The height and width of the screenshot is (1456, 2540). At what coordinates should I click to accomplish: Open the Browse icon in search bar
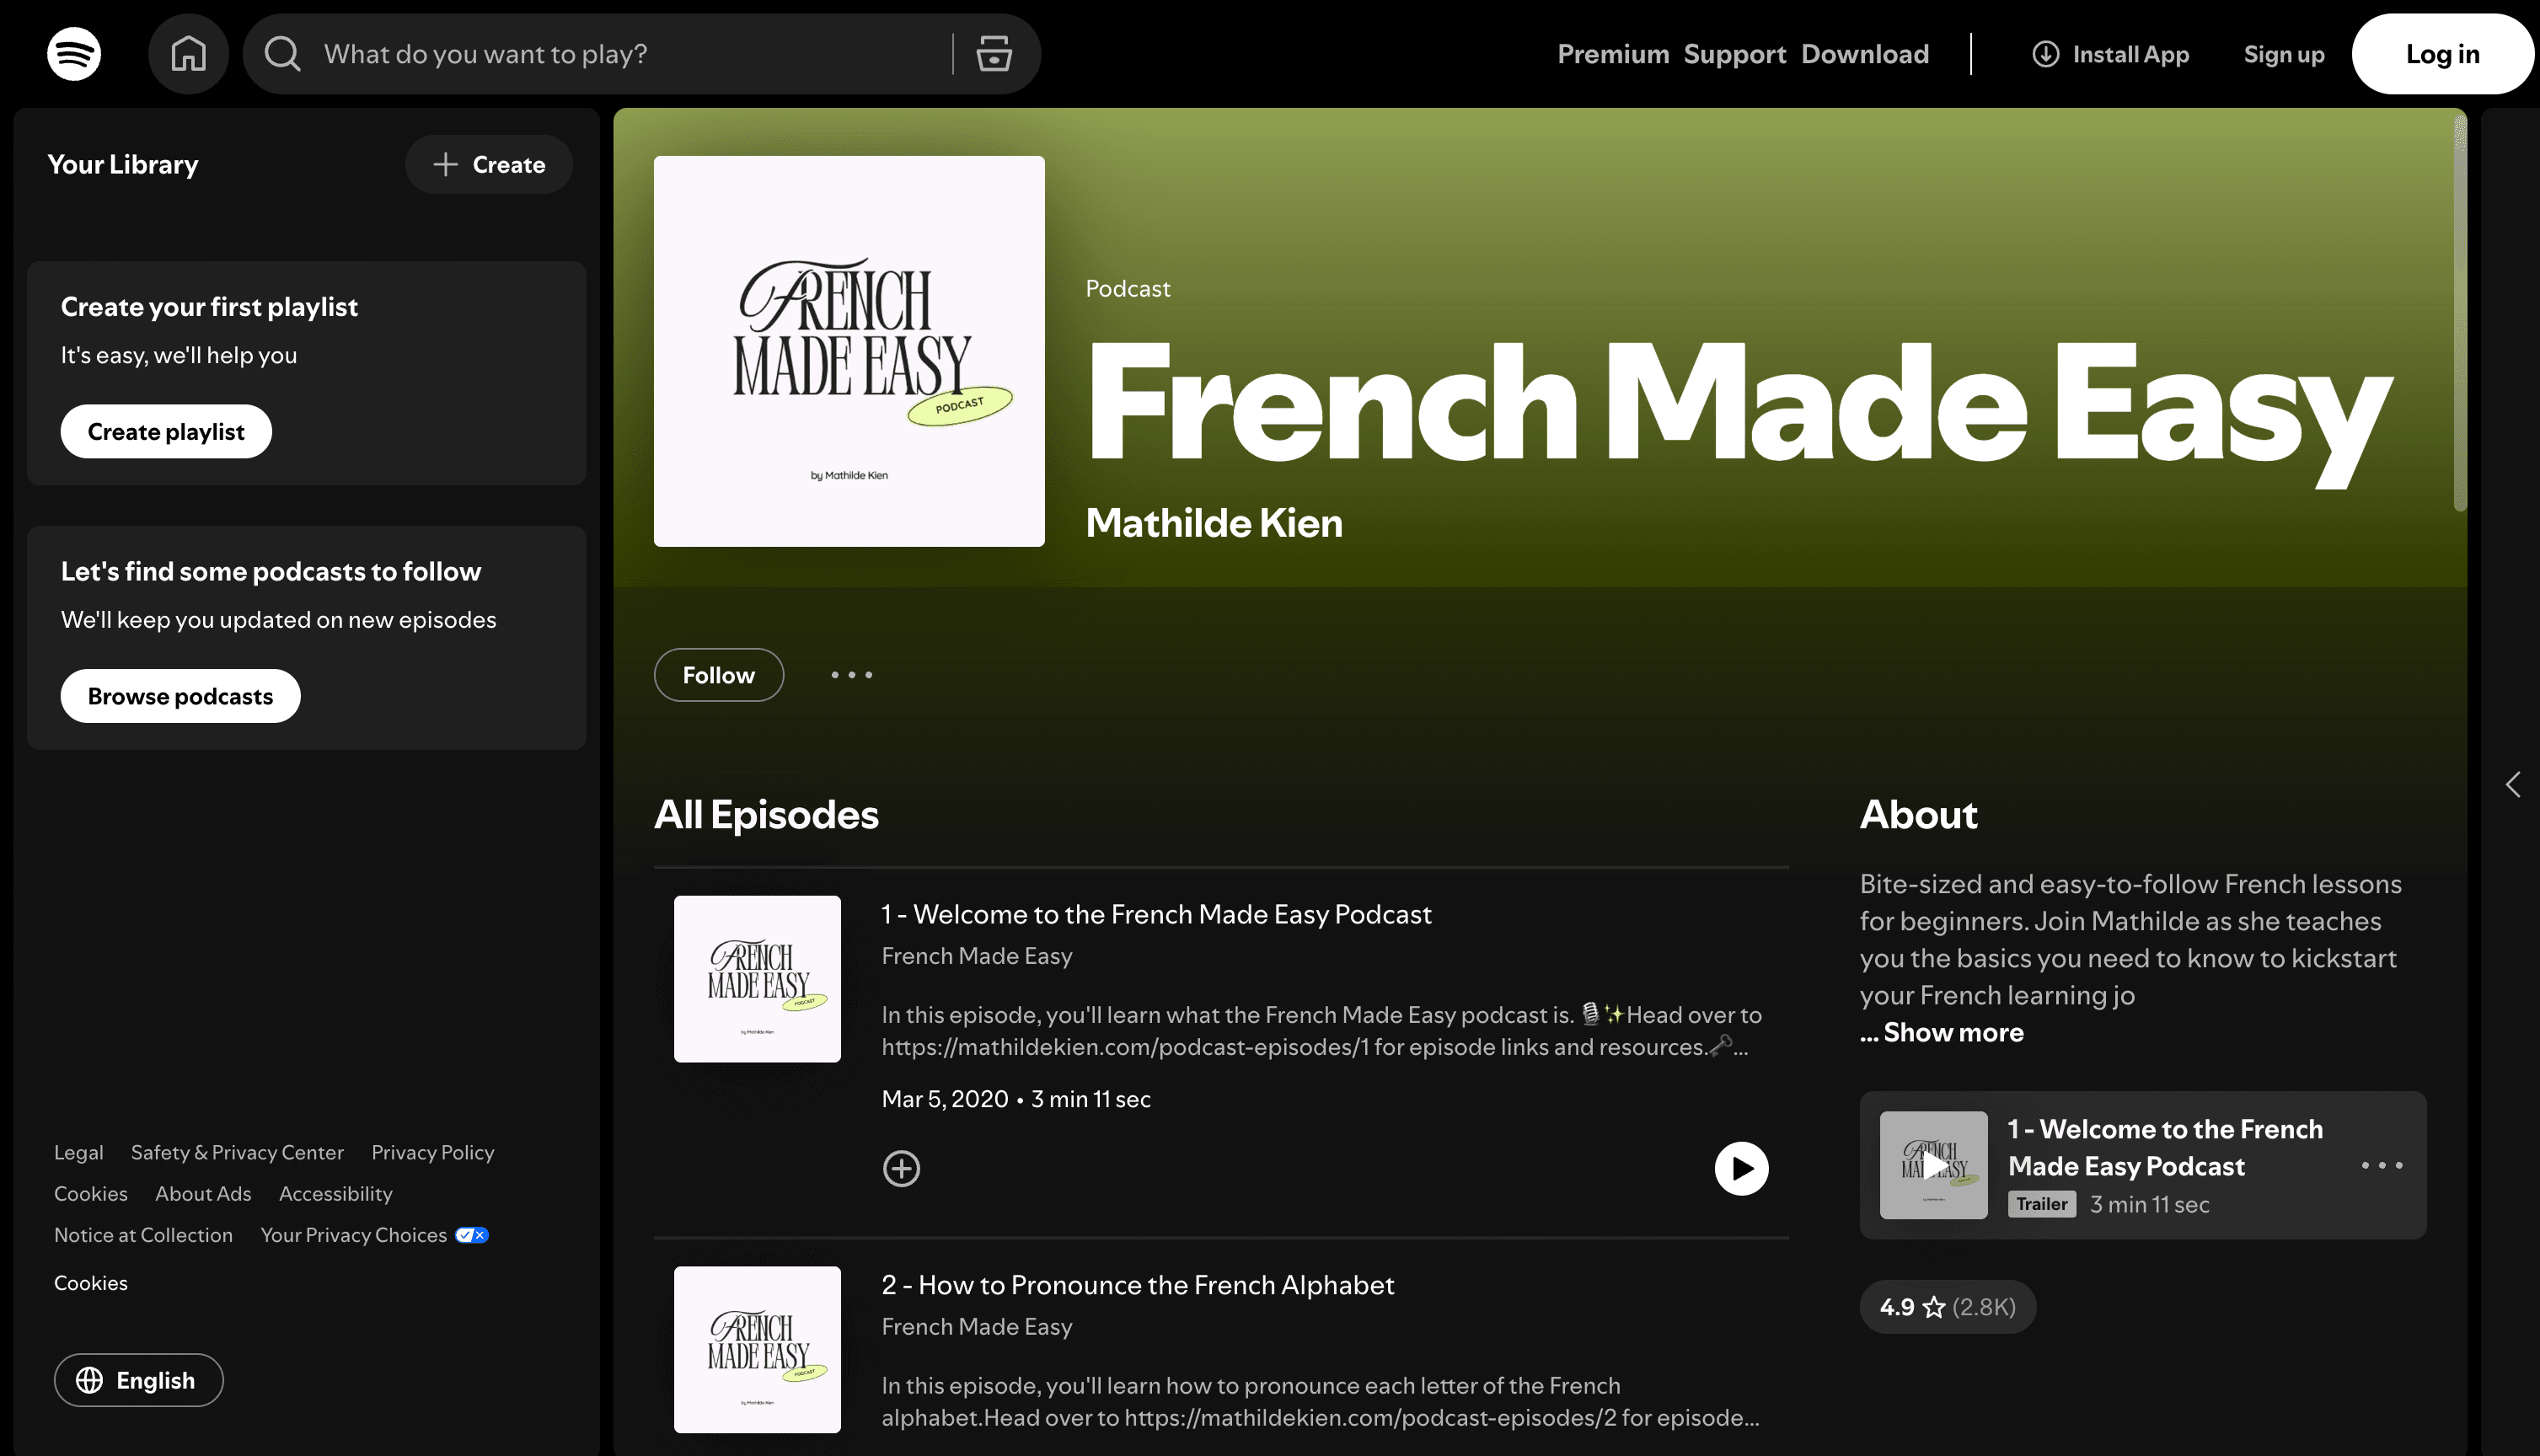[x=994, y=54]
